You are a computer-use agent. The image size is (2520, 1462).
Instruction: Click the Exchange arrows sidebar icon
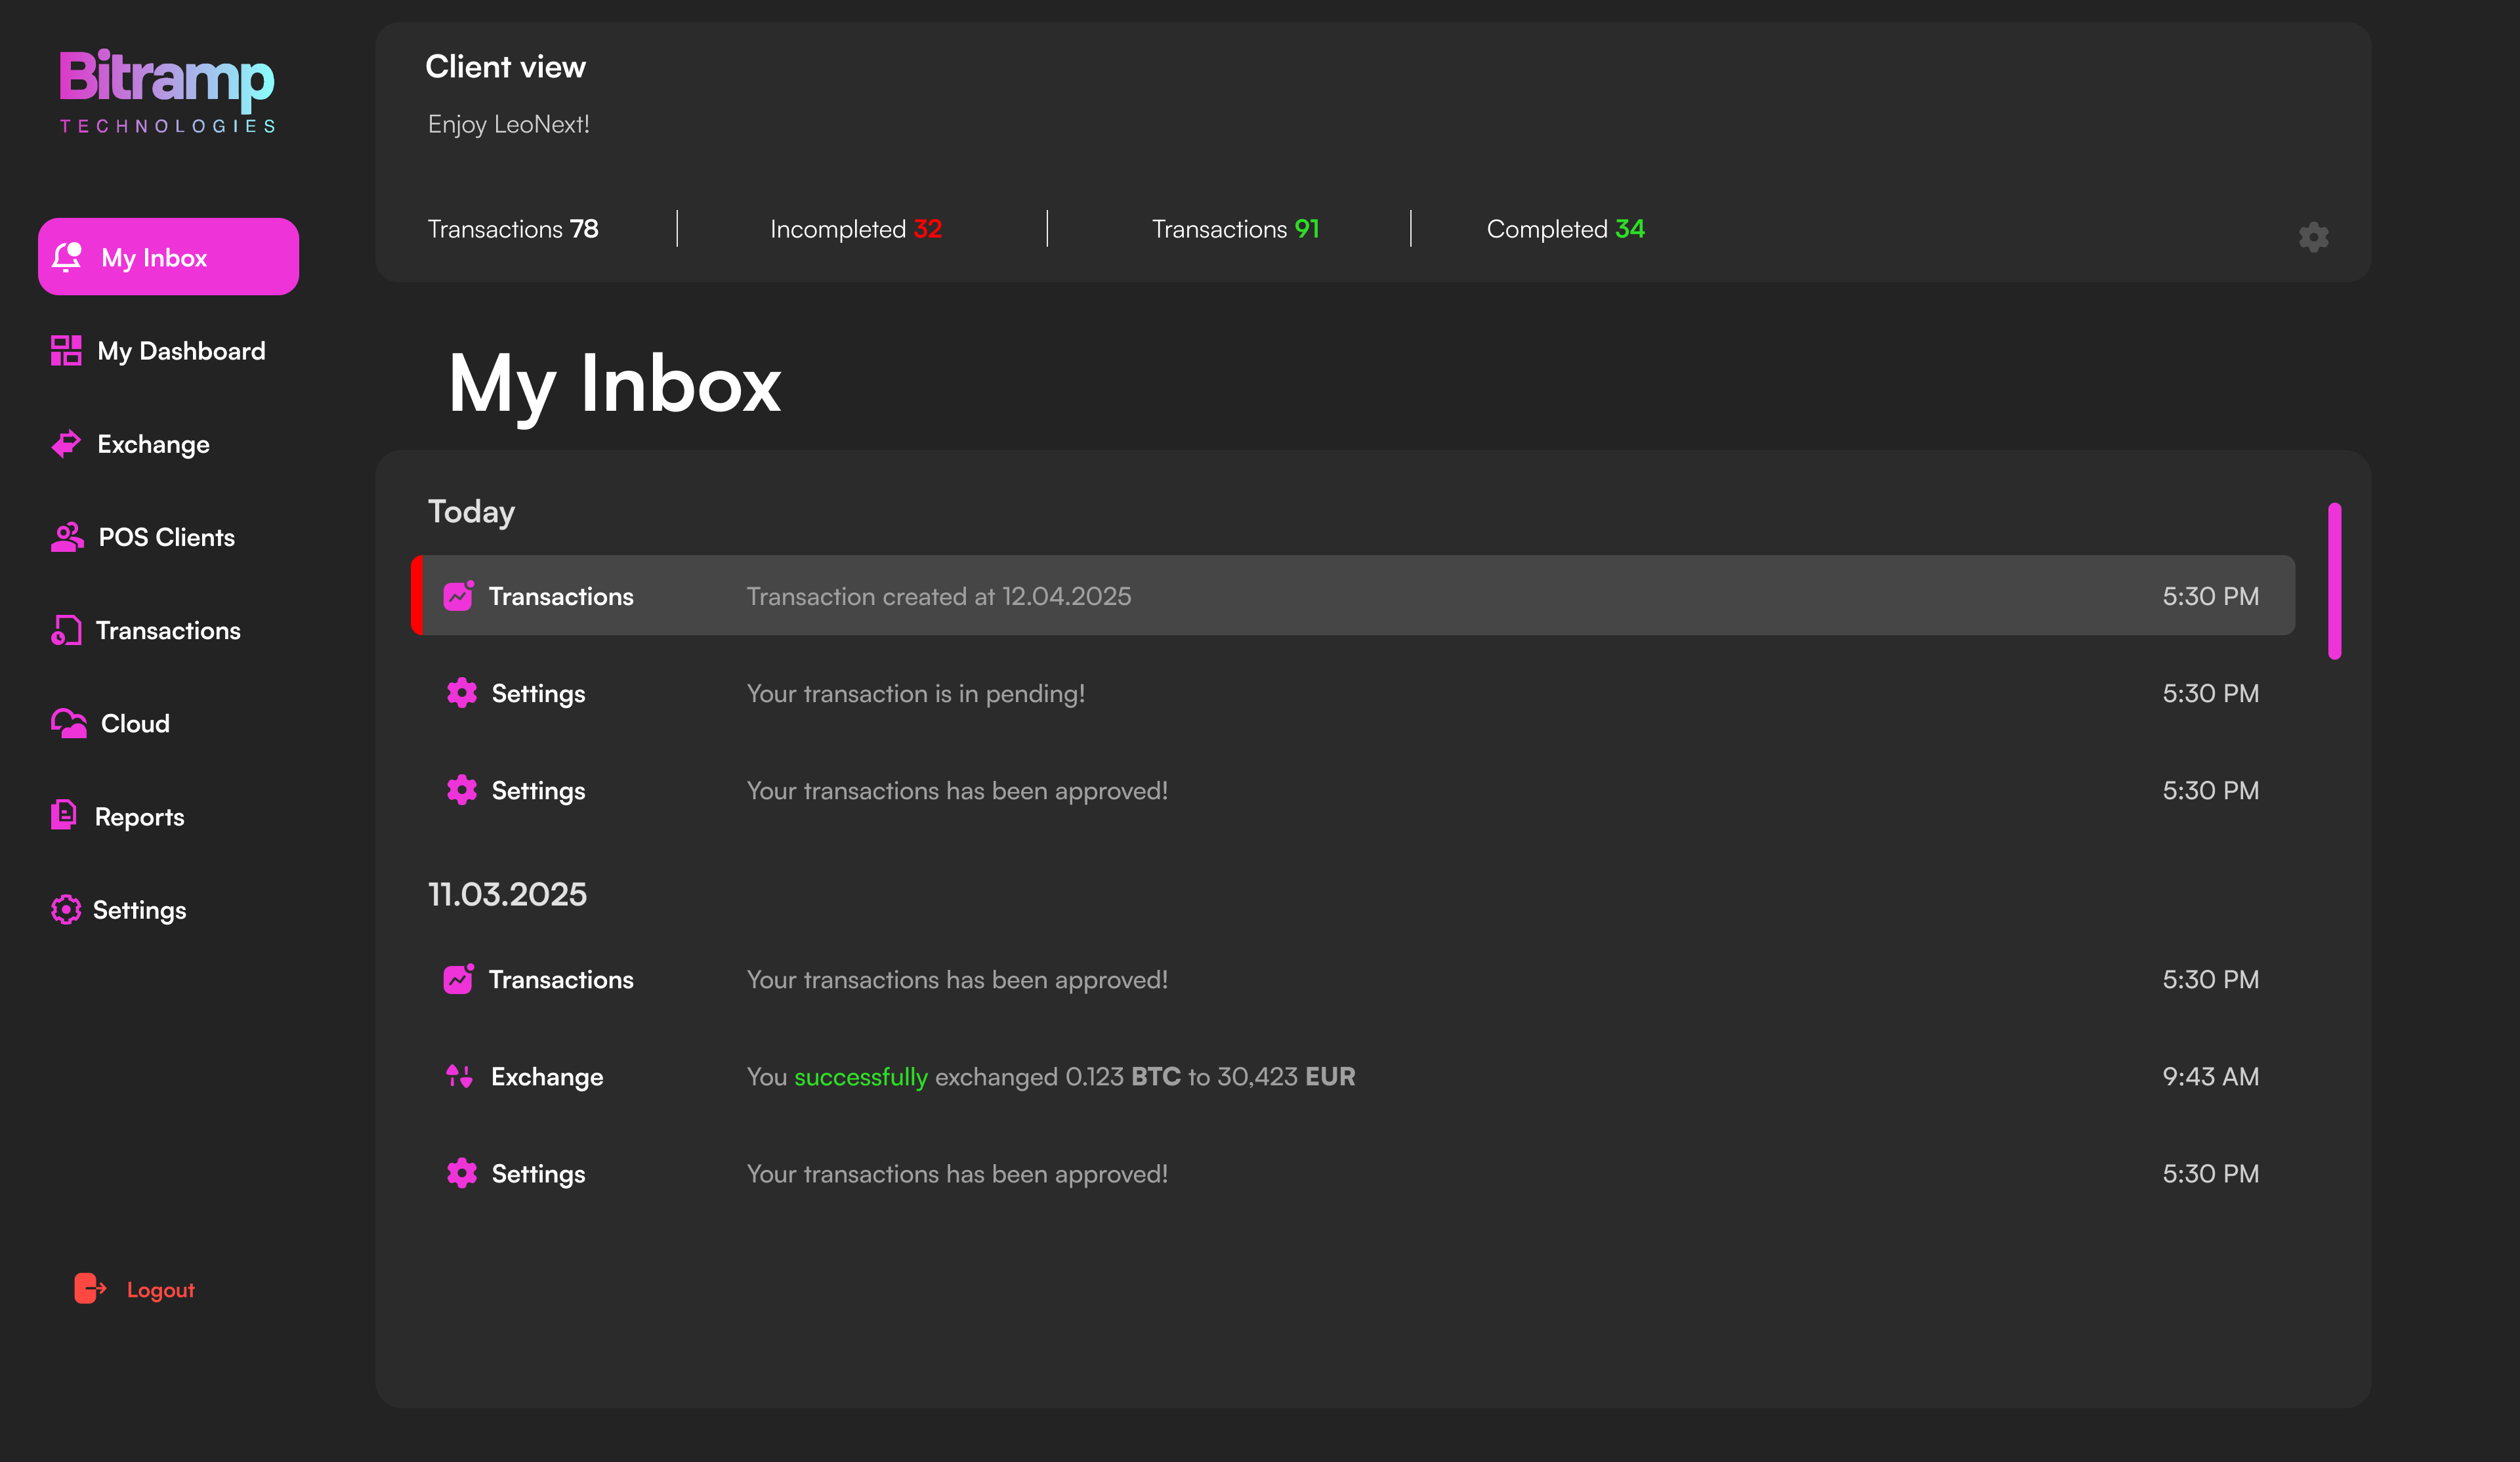pyautogui.click(x=66, y=444)
